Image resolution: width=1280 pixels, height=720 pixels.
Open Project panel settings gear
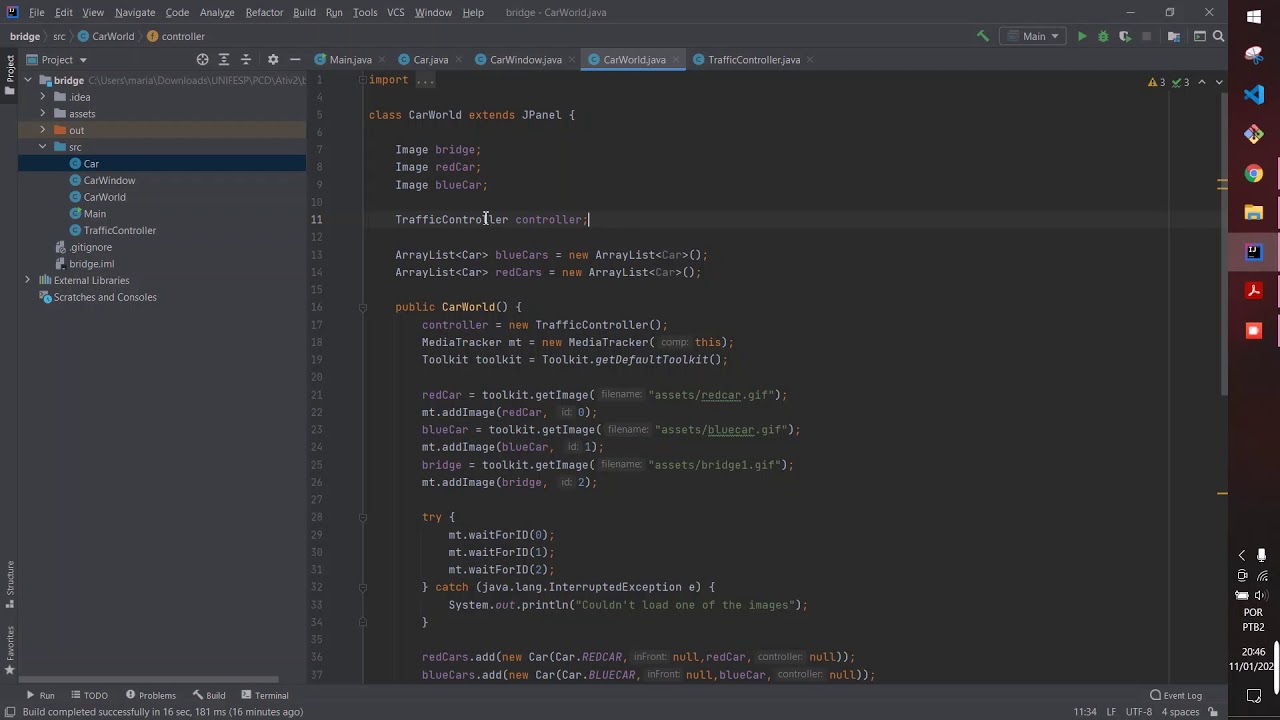(x=272, y=60)
